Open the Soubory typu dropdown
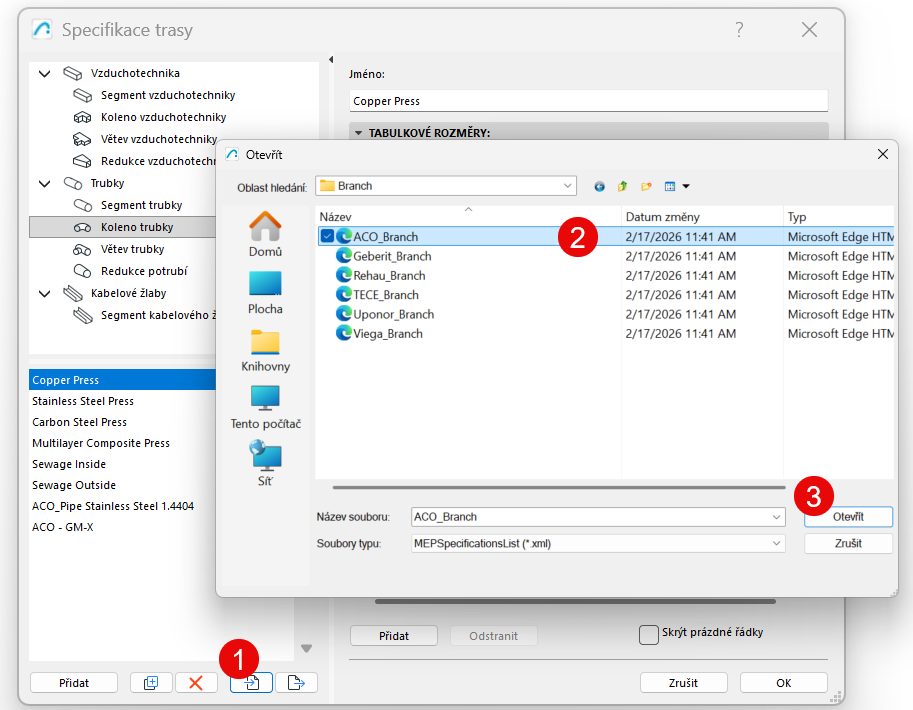This screenshot has height=710, width=913. point(776,543)
